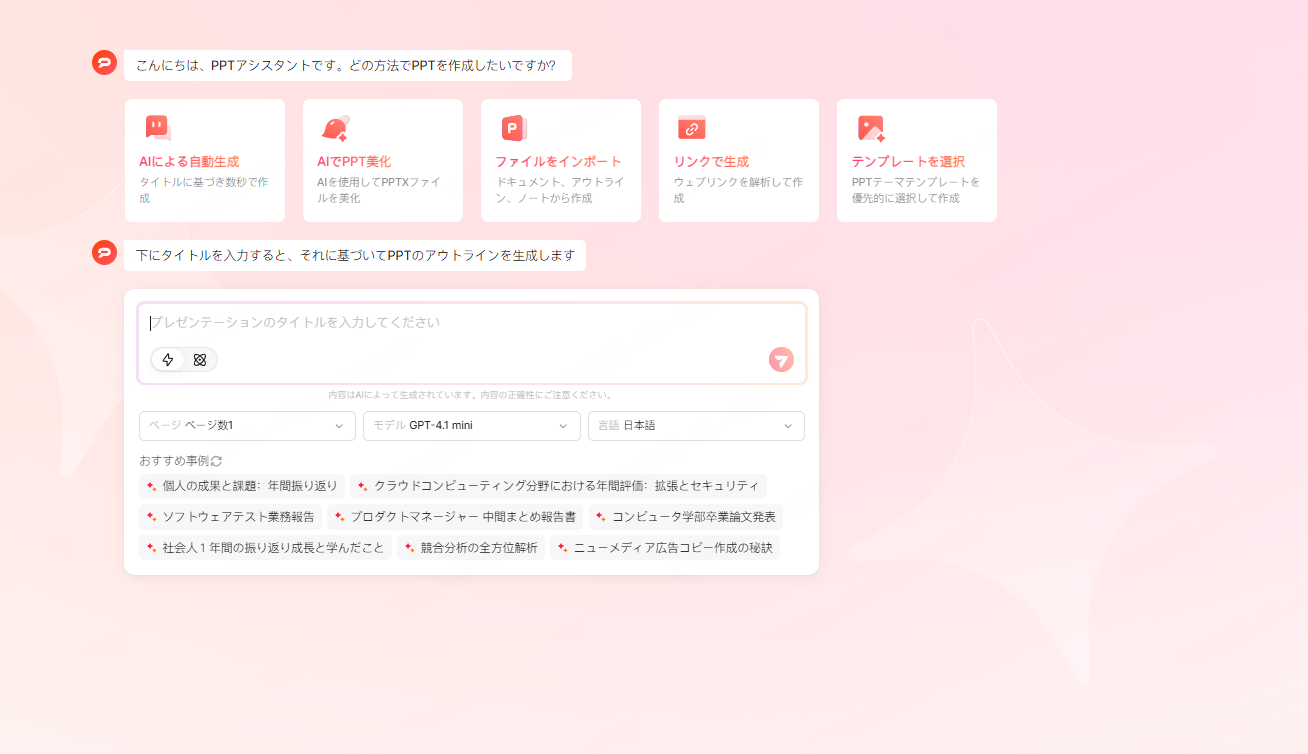This screenshot has height=754, width=1308.
Task: Open the モデル GPT-4.1 mini dropdown
Action: (x=471, y=426)
